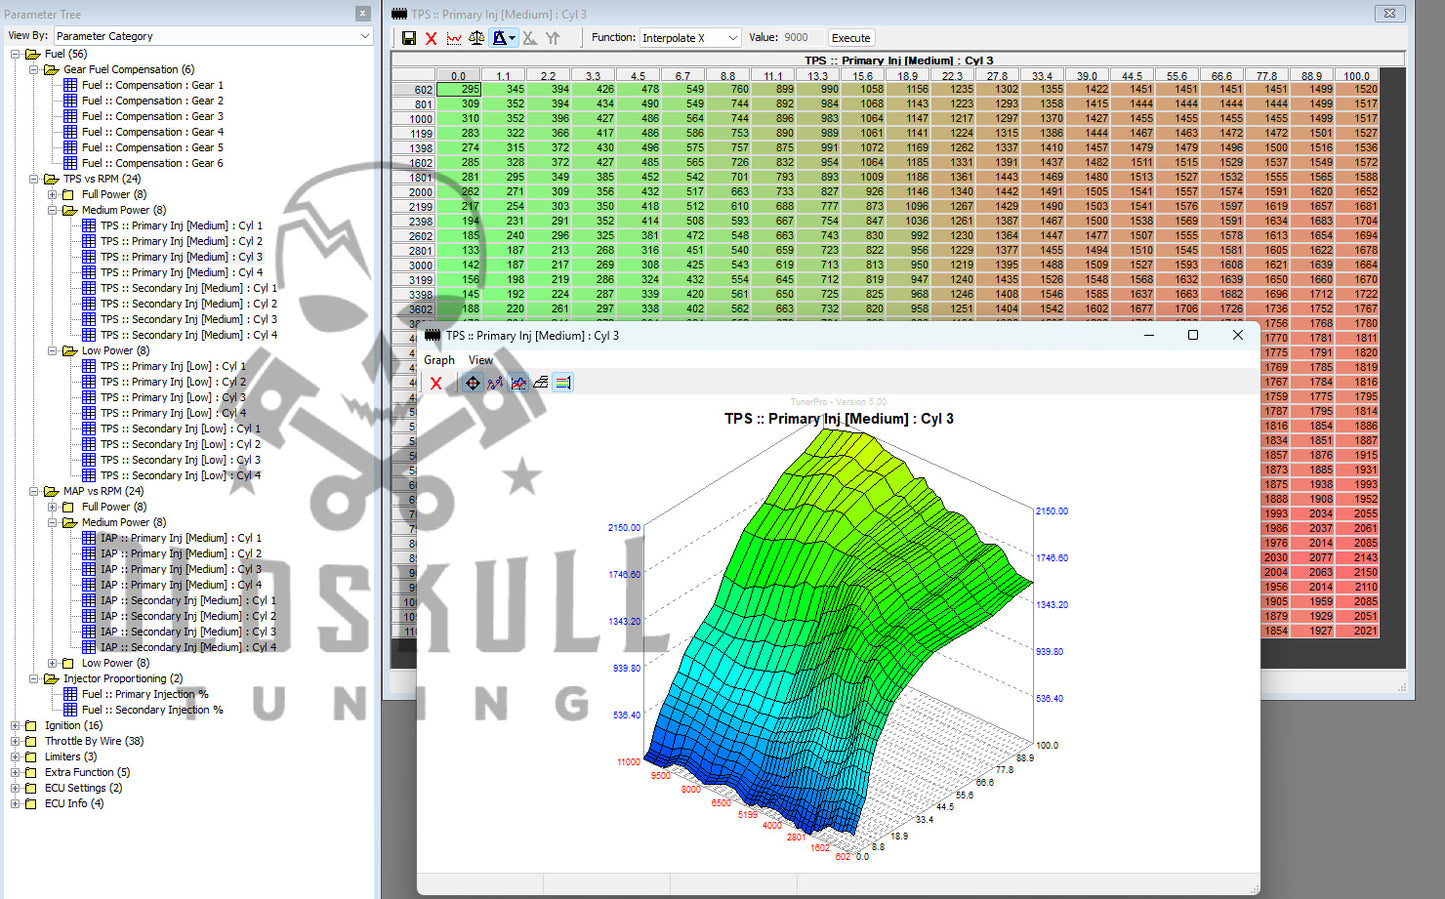Click the red X in the table toolbar
The height and width of the screenshot is (899, 1445).
tap(431, 38)
